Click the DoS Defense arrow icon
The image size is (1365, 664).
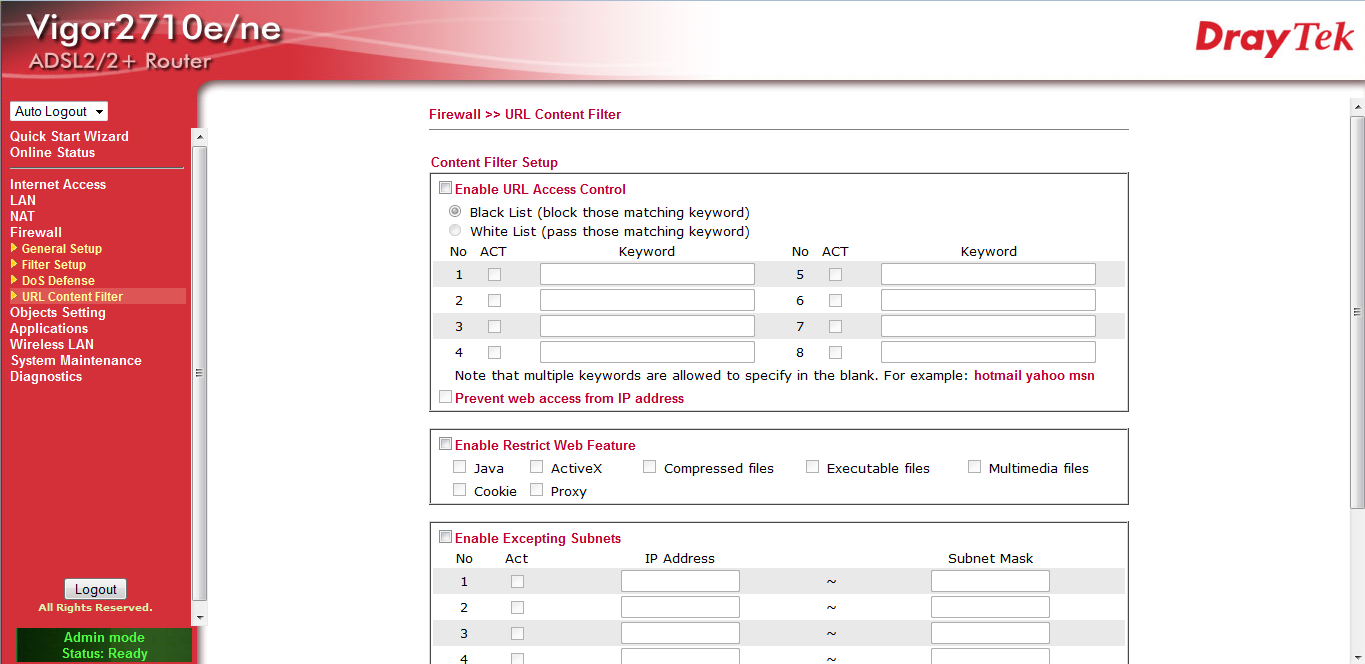tap(14, 280)
